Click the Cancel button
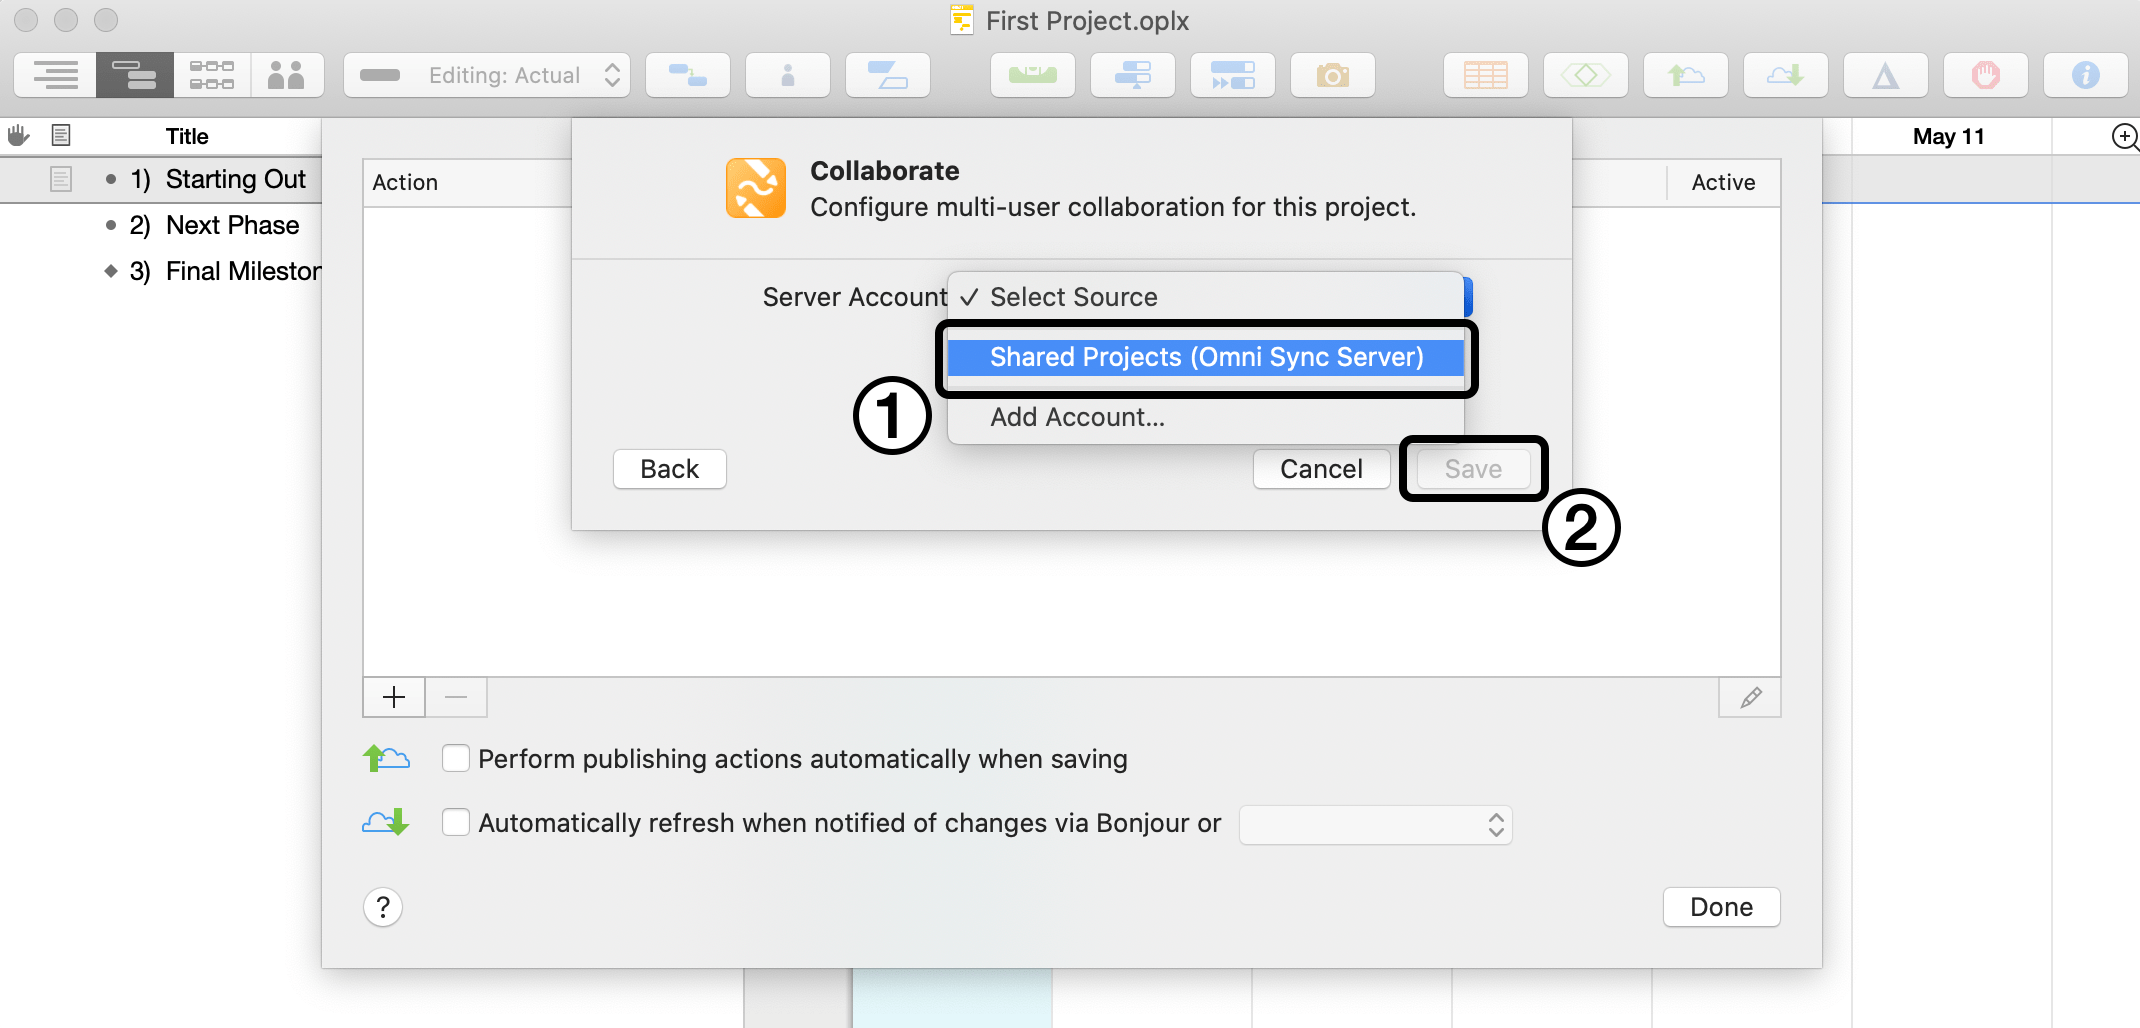This screenshot has width=2140, height=1028. [1321, 469]
